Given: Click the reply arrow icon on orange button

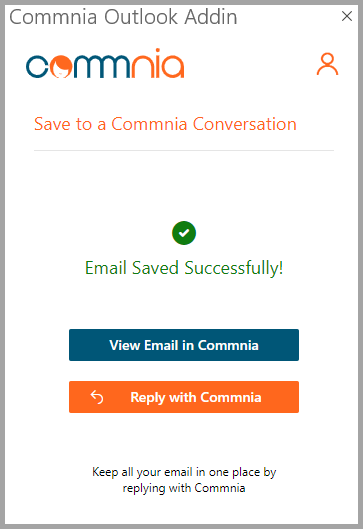Looking at the screenshot, I should pyautogui.click(x=97, y=397).
